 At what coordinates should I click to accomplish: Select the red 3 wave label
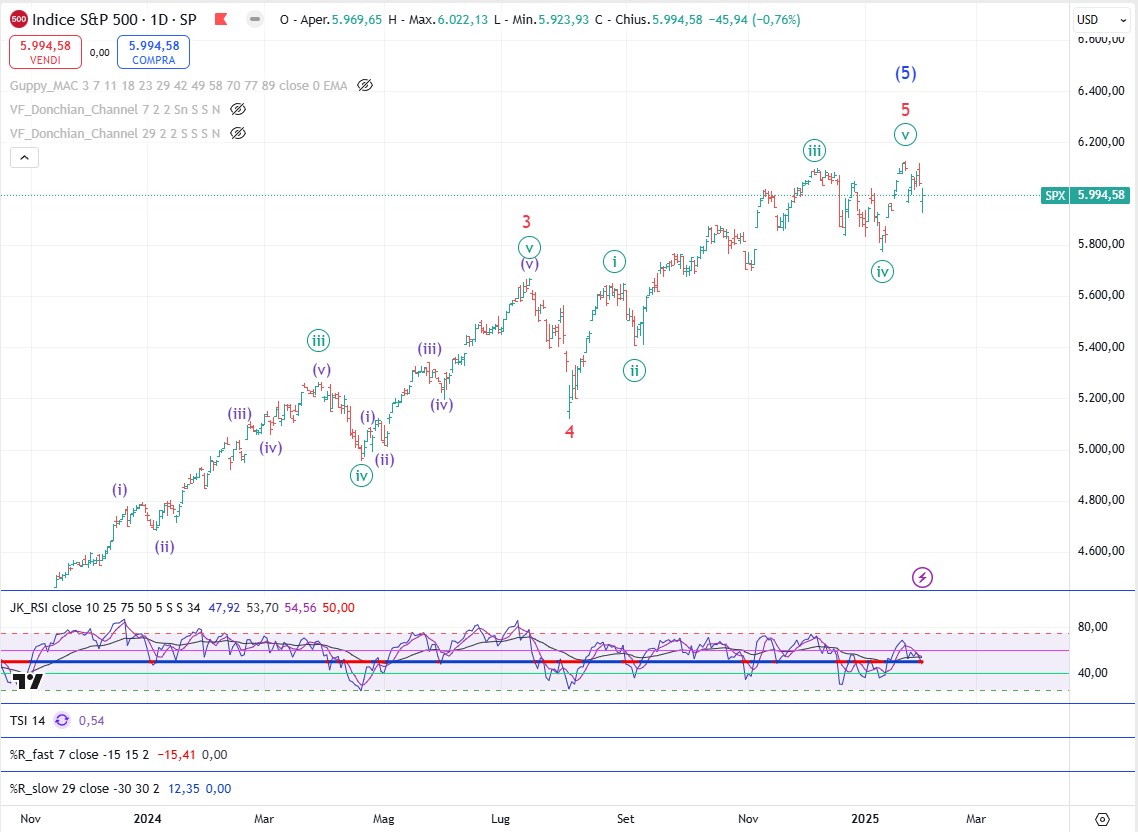527,221
